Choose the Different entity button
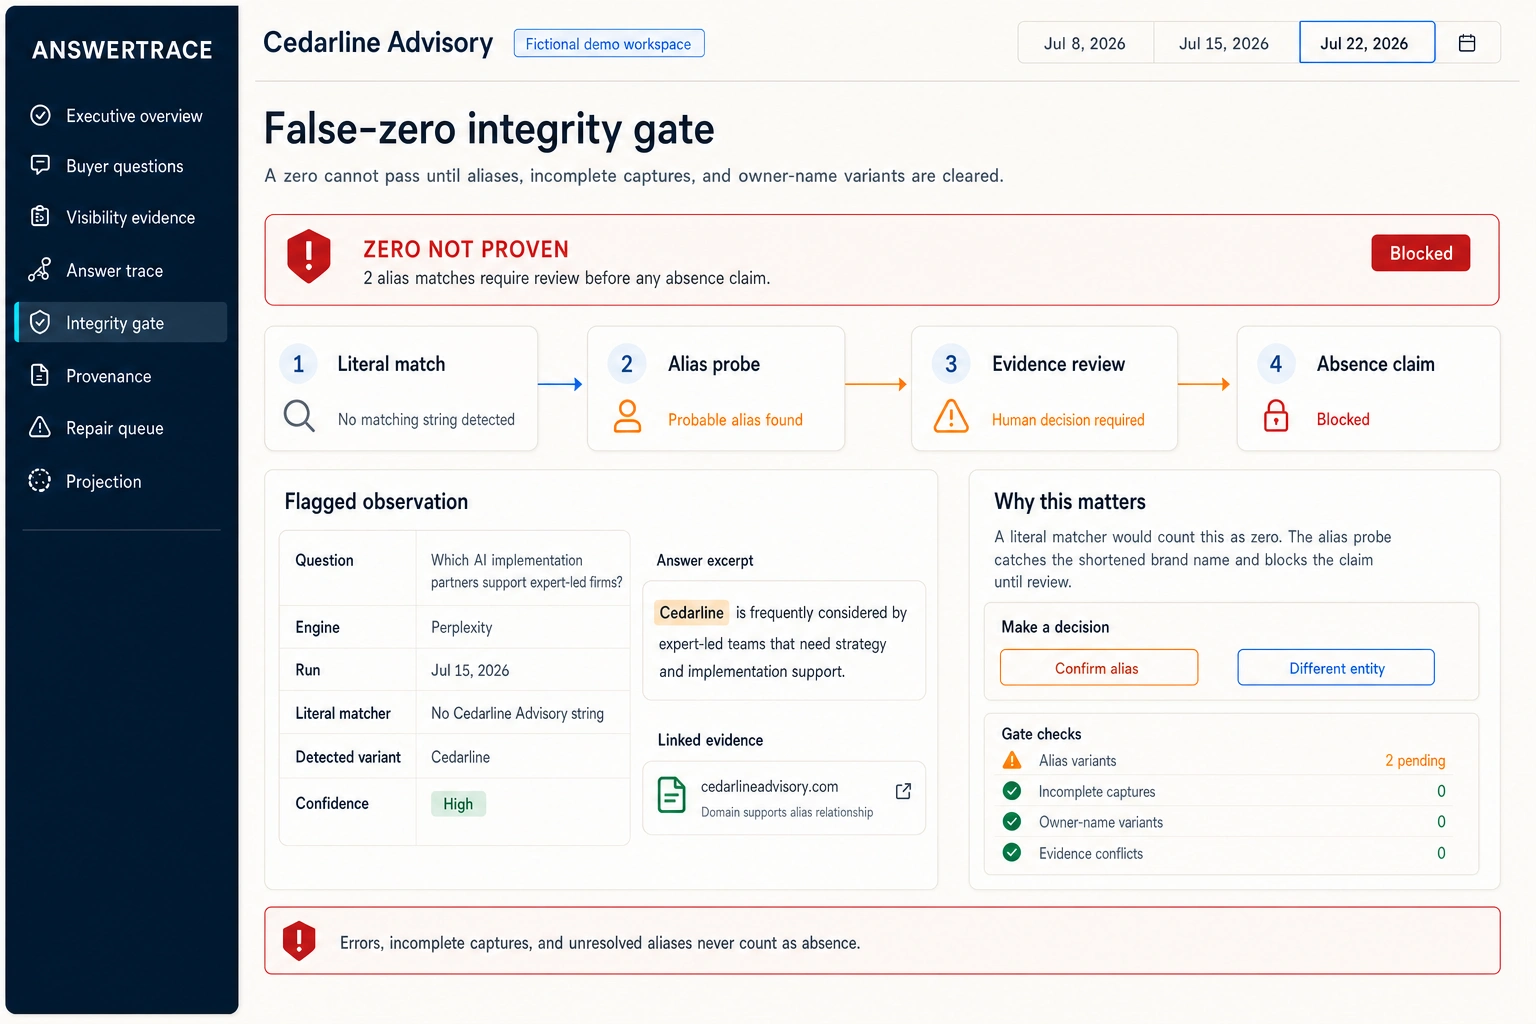Screen dimensions: 1536x1024 (x=1336, y=667)
